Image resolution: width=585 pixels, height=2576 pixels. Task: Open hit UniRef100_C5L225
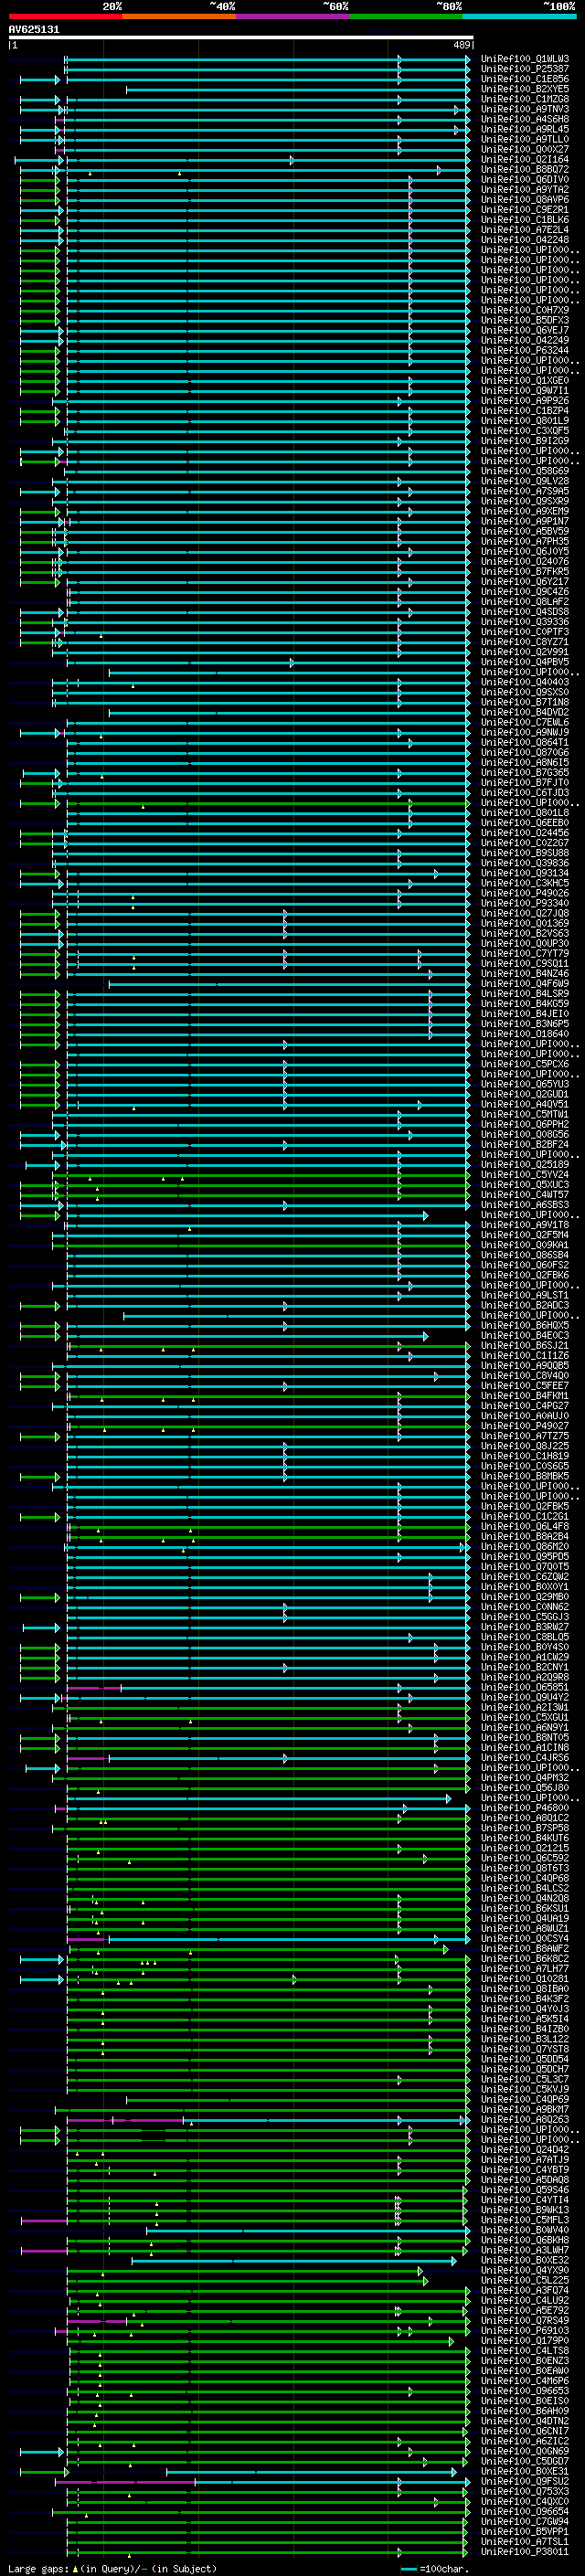[525, 2280]
